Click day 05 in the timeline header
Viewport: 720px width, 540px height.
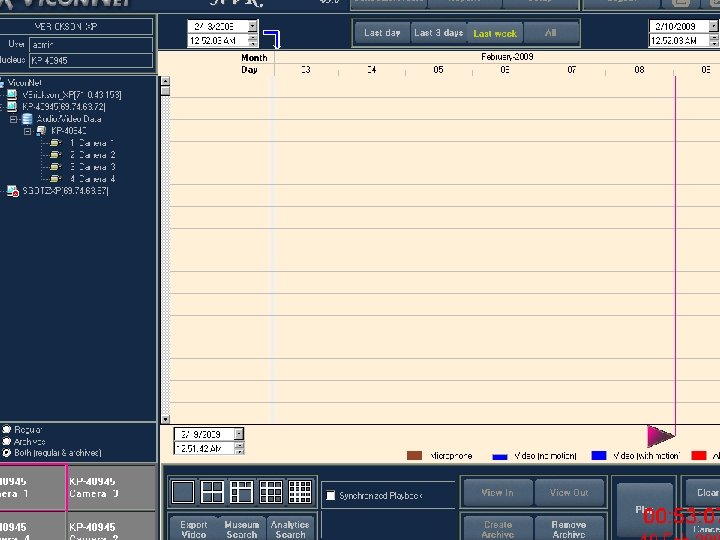point(438,70)
